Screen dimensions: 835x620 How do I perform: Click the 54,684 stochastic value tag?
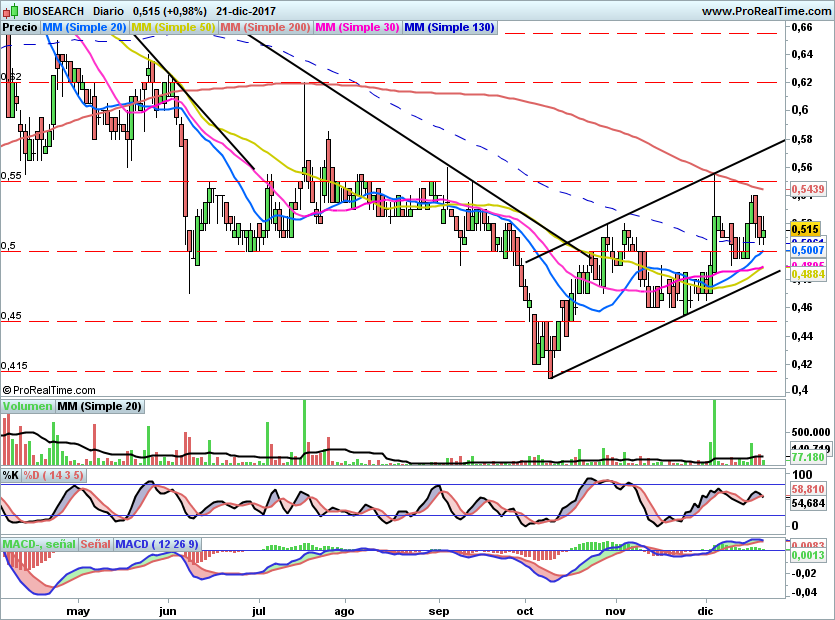point(808,503)
